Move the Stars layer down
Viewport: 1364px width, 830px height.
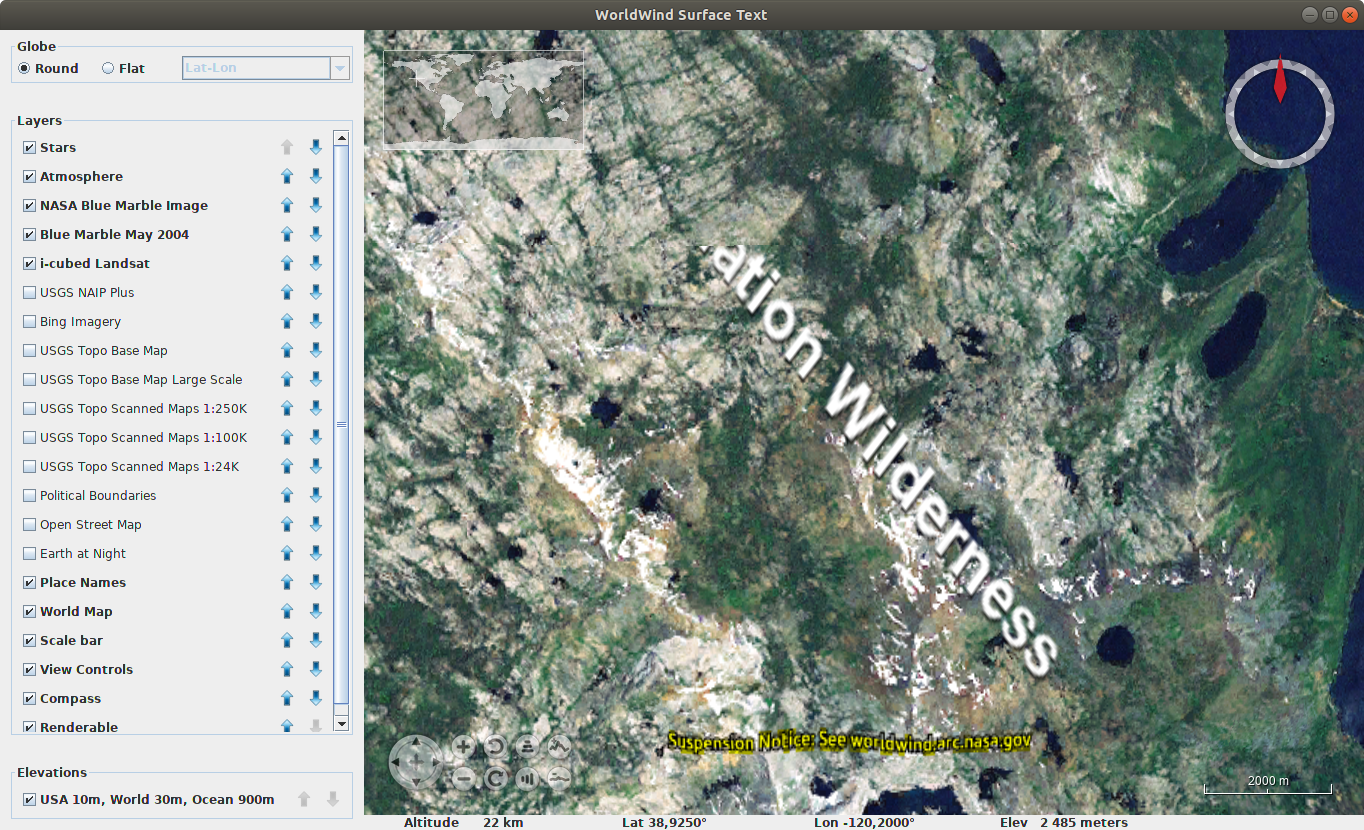pos(316,147)
